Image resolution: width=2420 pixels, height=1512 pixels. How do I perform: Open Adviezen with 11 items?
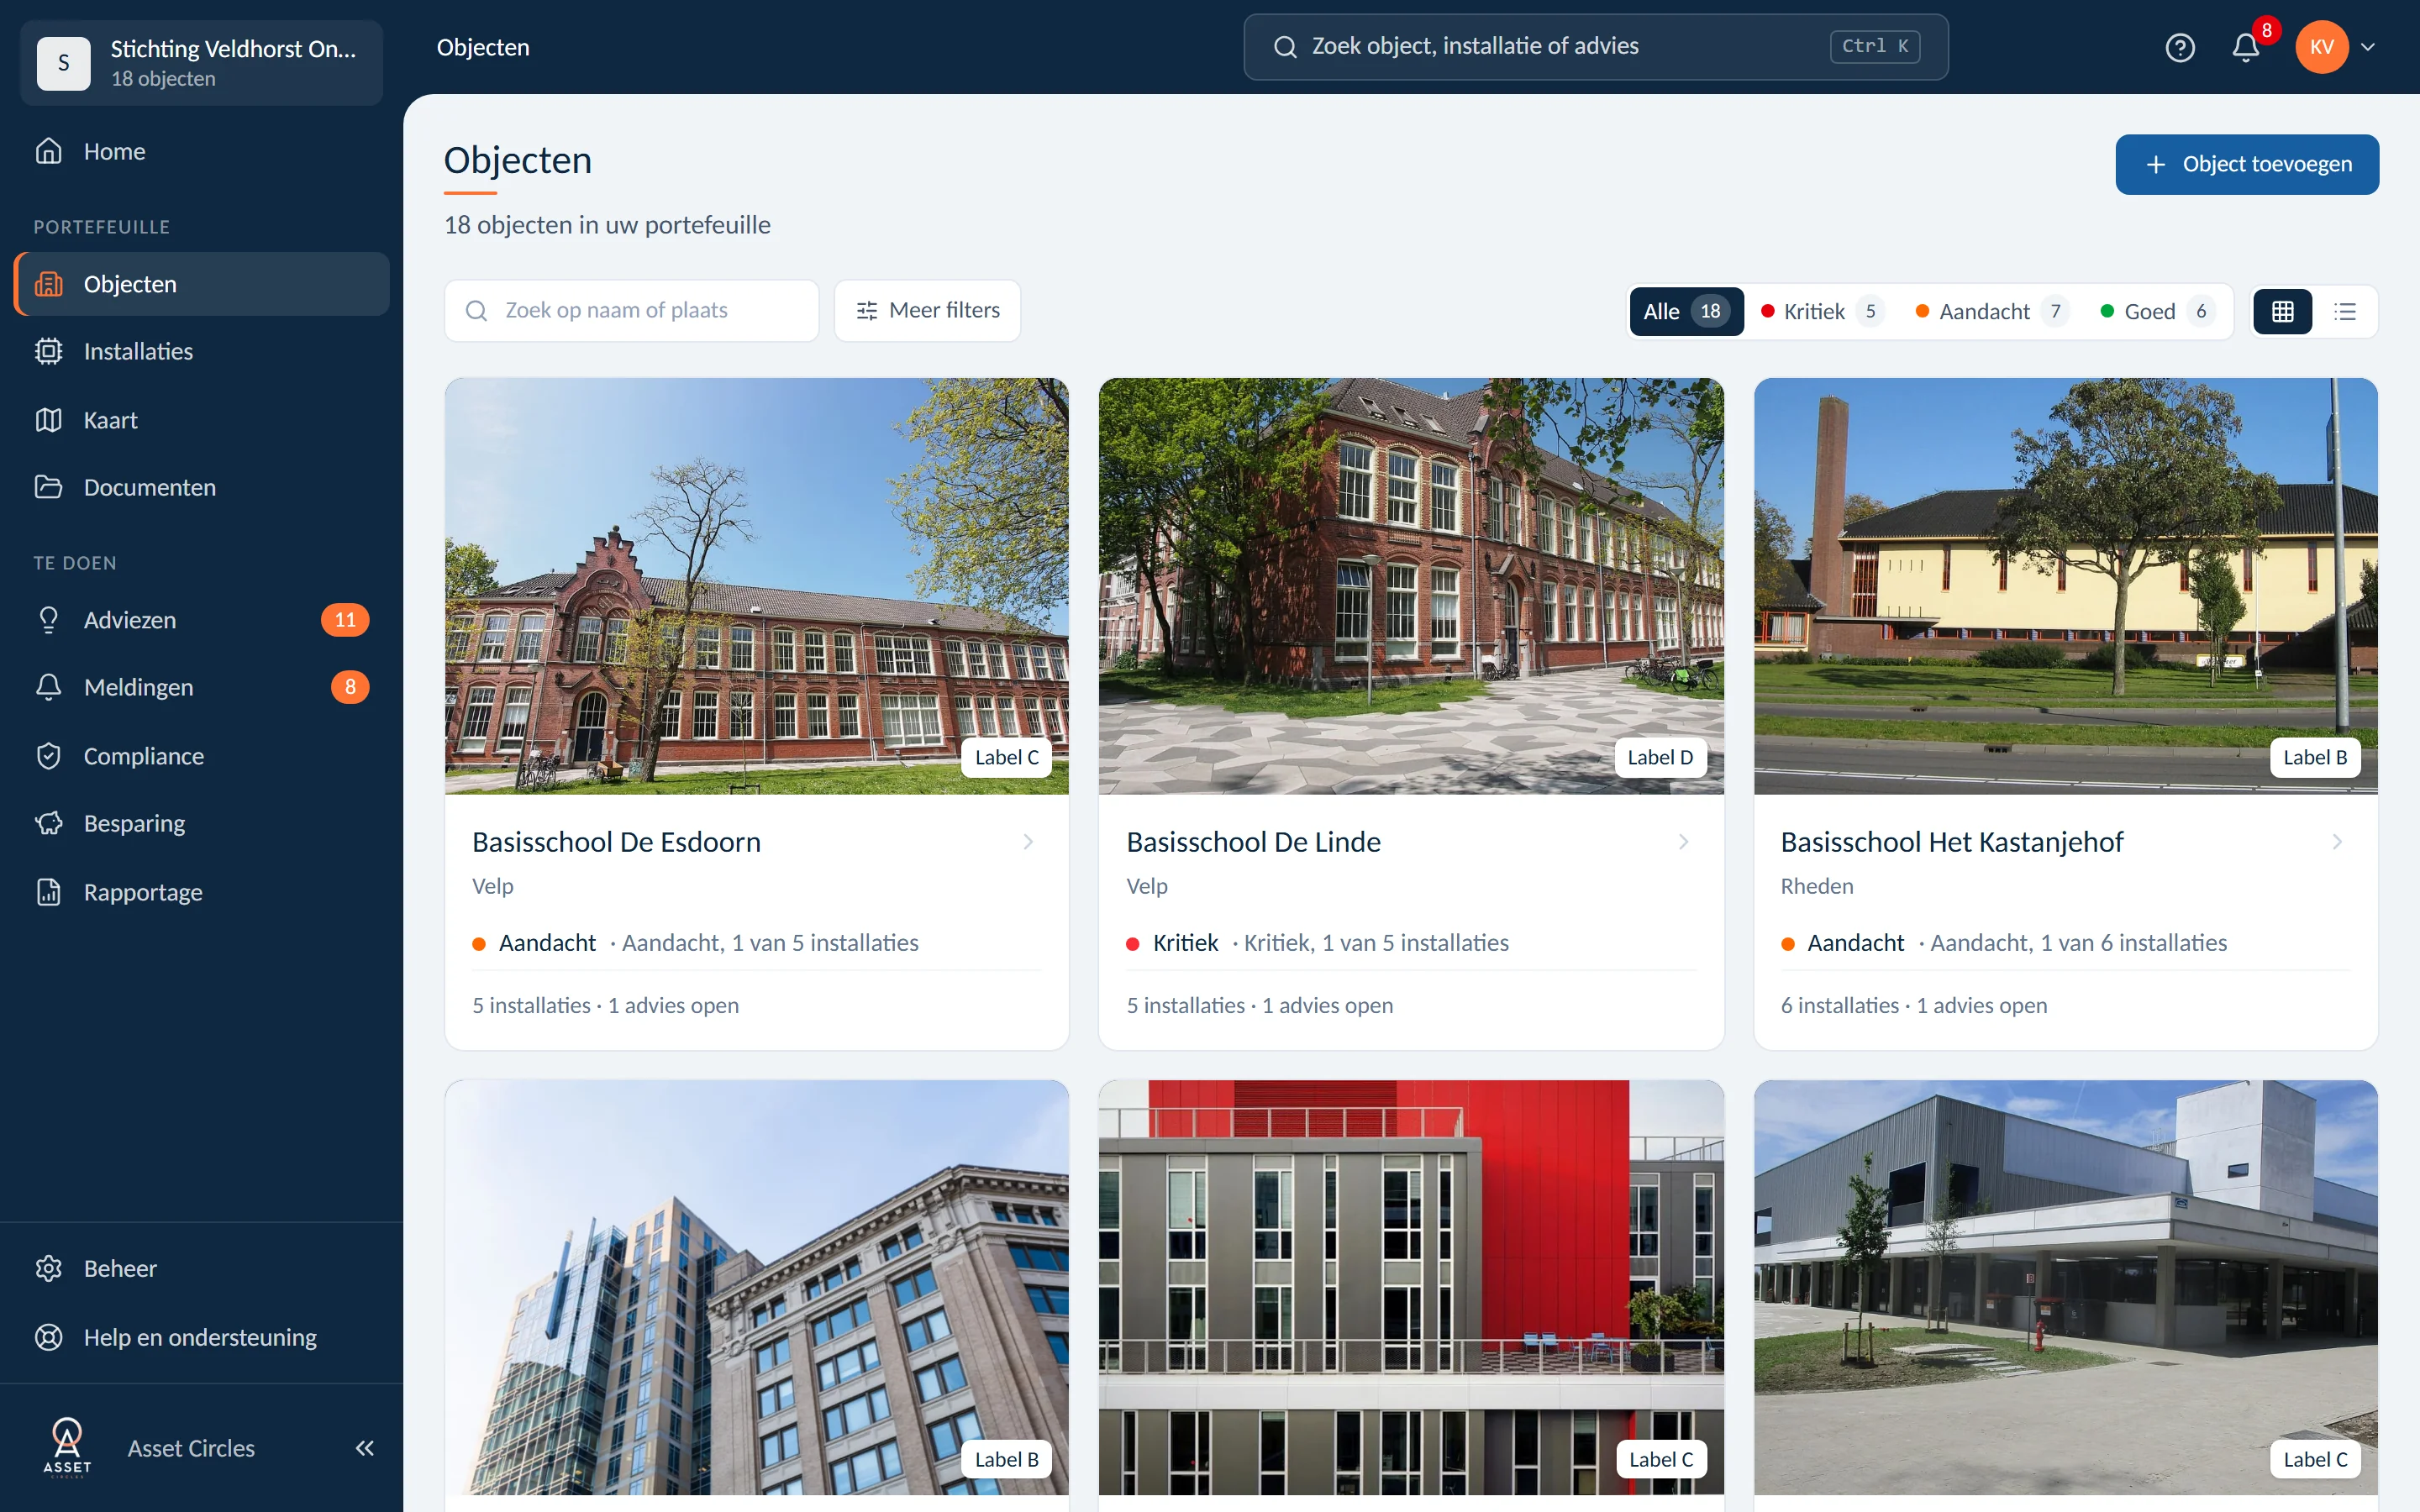(x=201, y=620)
